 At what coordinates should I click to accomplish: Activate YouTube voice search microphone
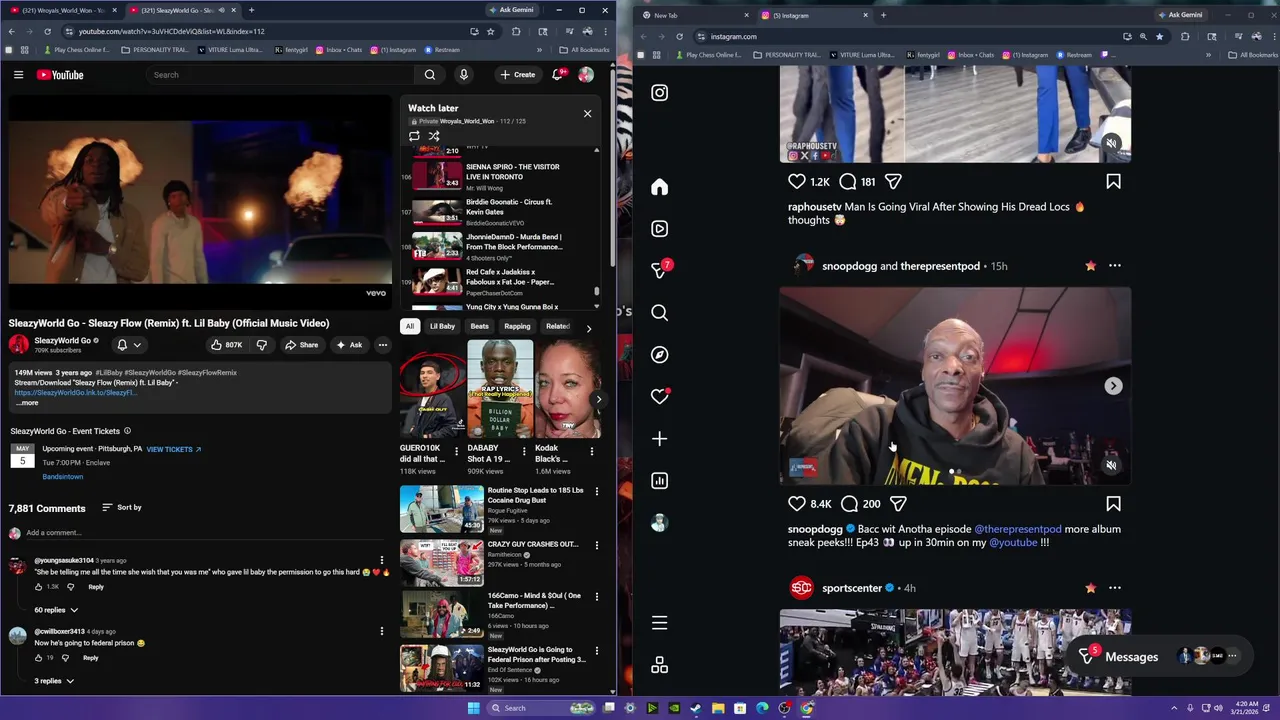[463, 75]
